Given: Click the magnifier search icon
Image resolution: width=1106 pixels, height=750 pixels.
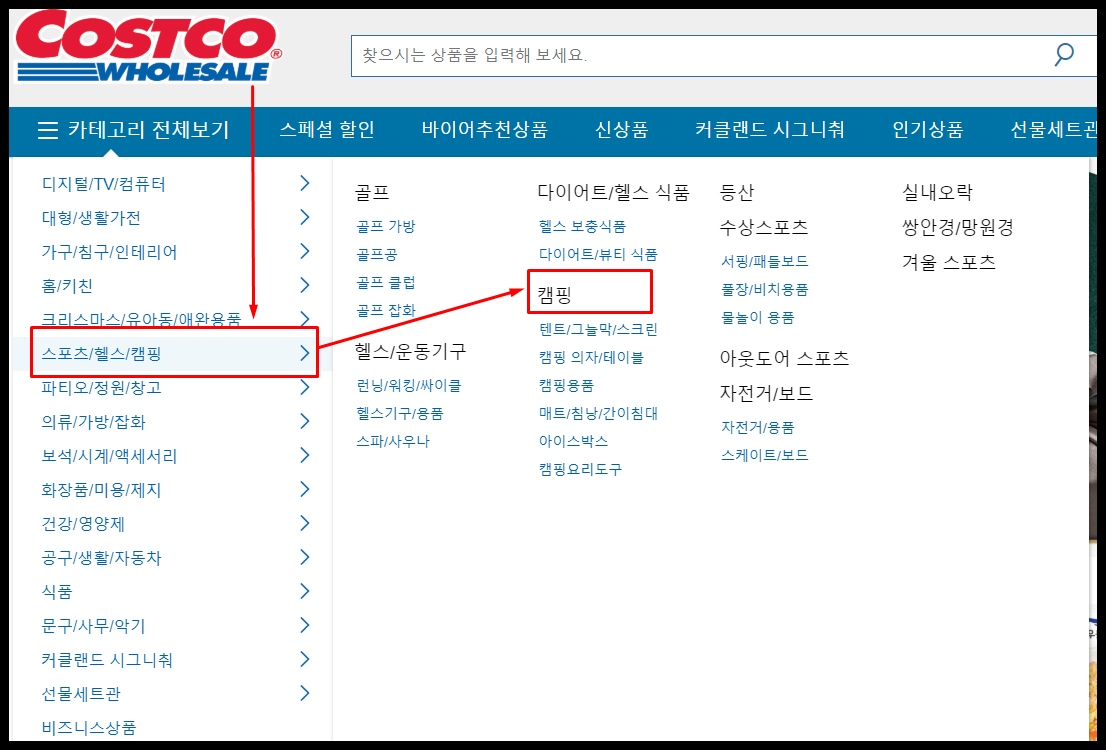Looking at the screenshot, I should click(1064, 54).
